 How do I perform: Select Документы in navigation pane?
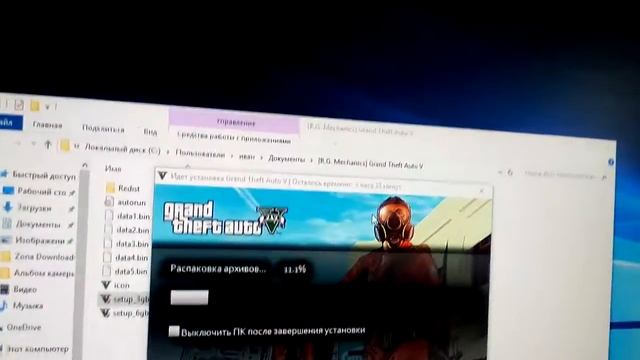pos(38,224)
